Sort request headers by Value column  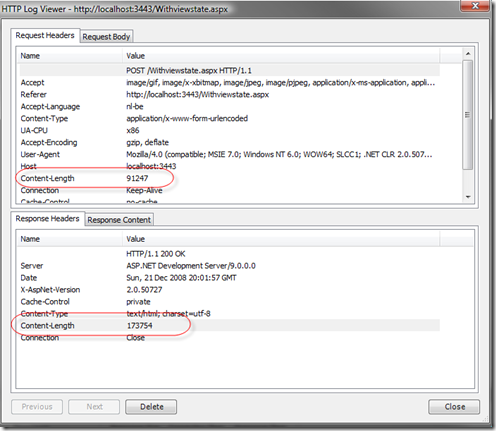(x=281, y=56)
